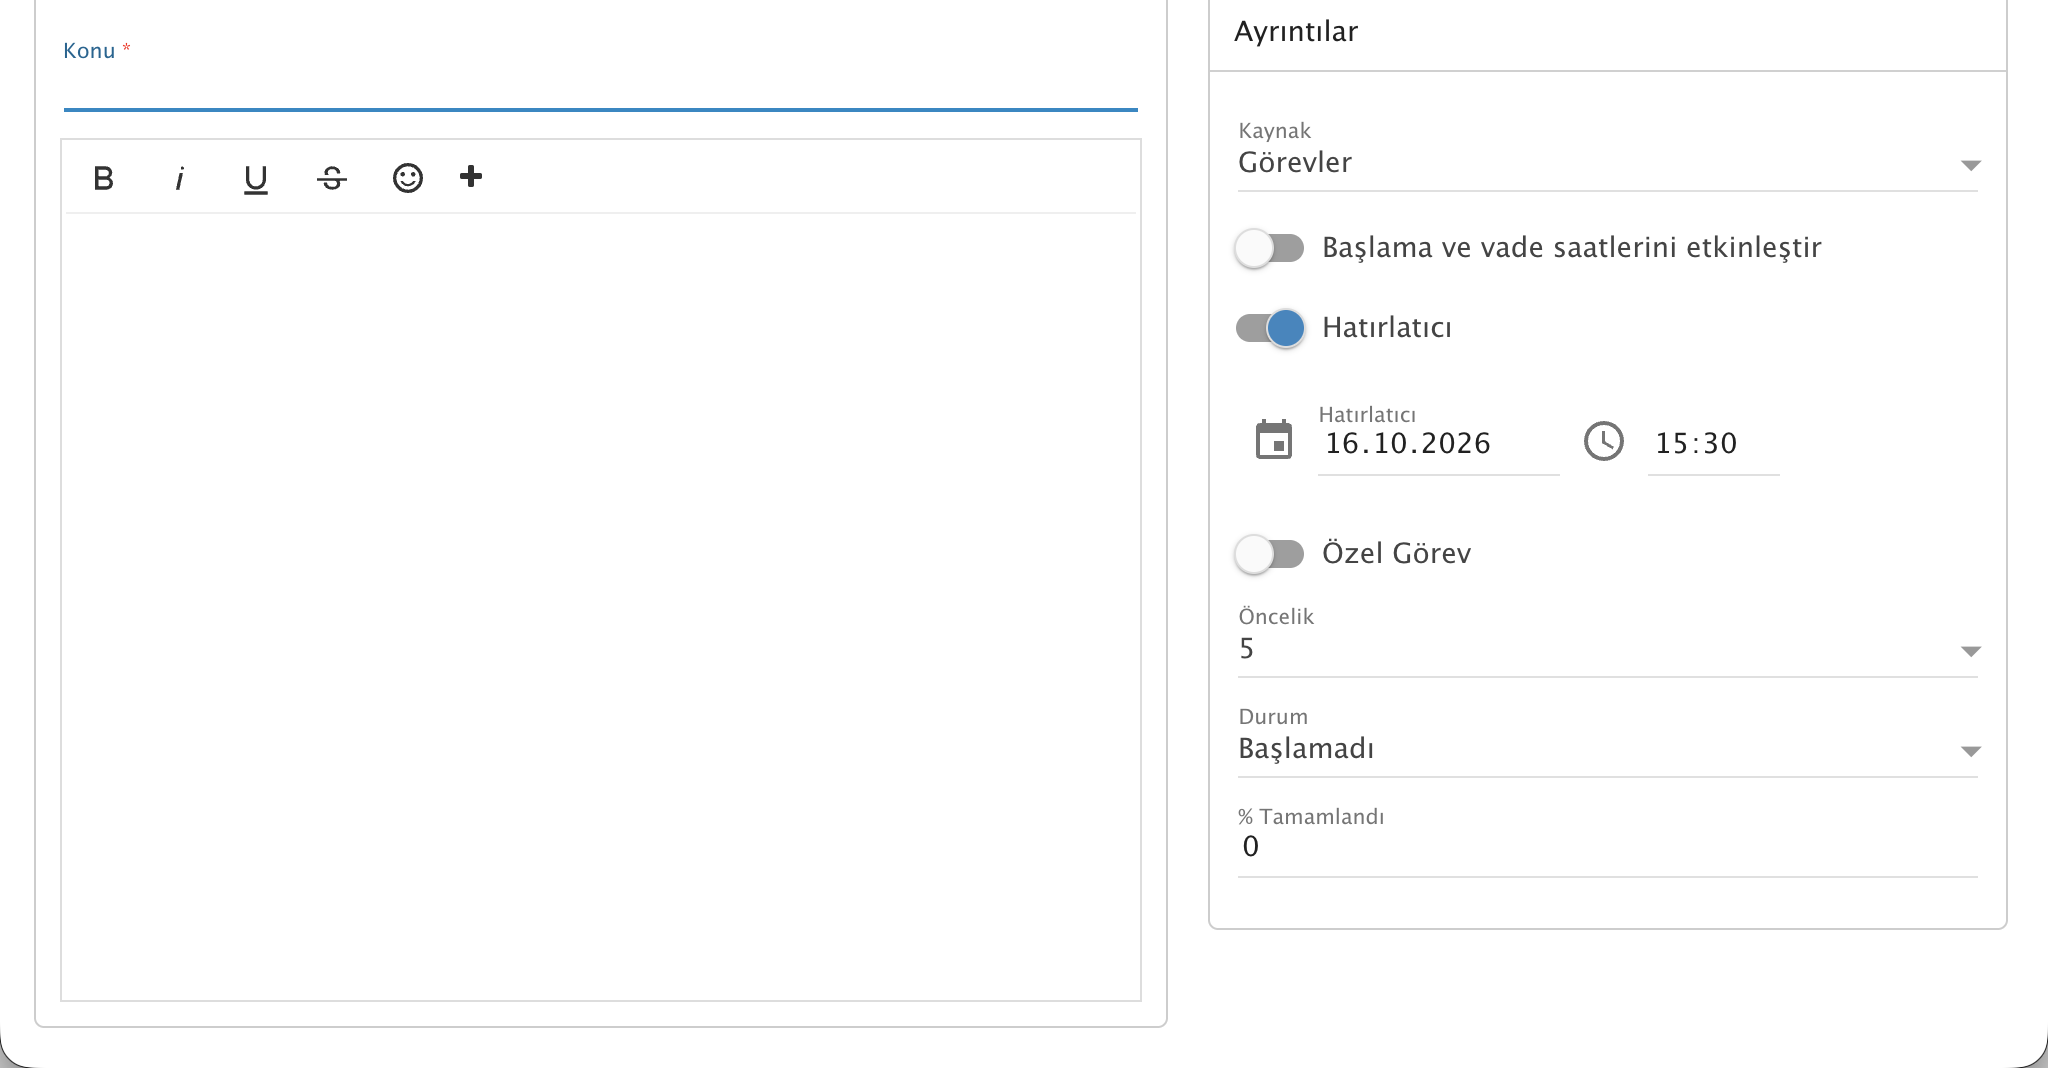Open the reminder time clock icon

pos(1604,441)
